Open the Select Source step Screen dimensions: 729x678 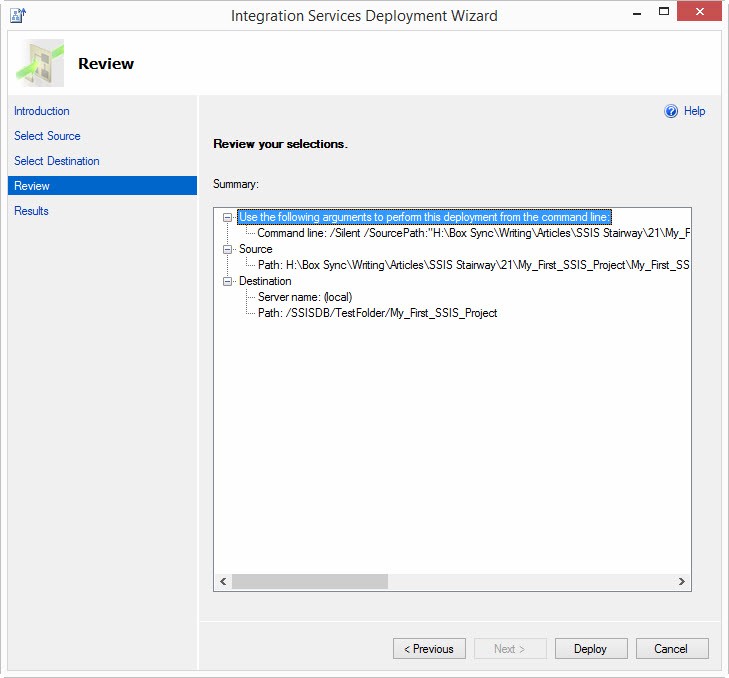click(47, 136)
